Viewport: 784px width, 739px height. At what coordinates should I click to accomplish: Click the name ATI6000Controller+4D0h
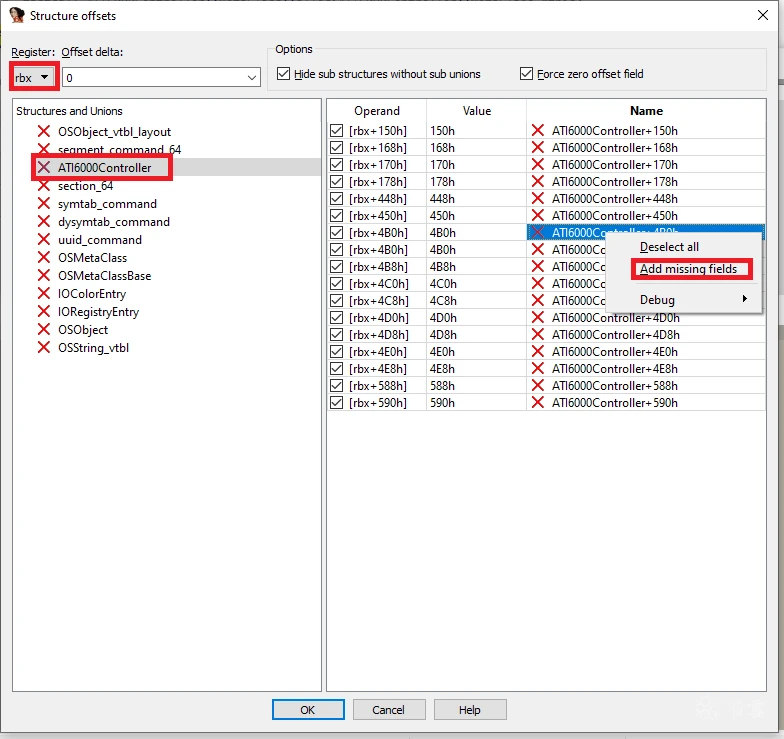click(615, 318)
